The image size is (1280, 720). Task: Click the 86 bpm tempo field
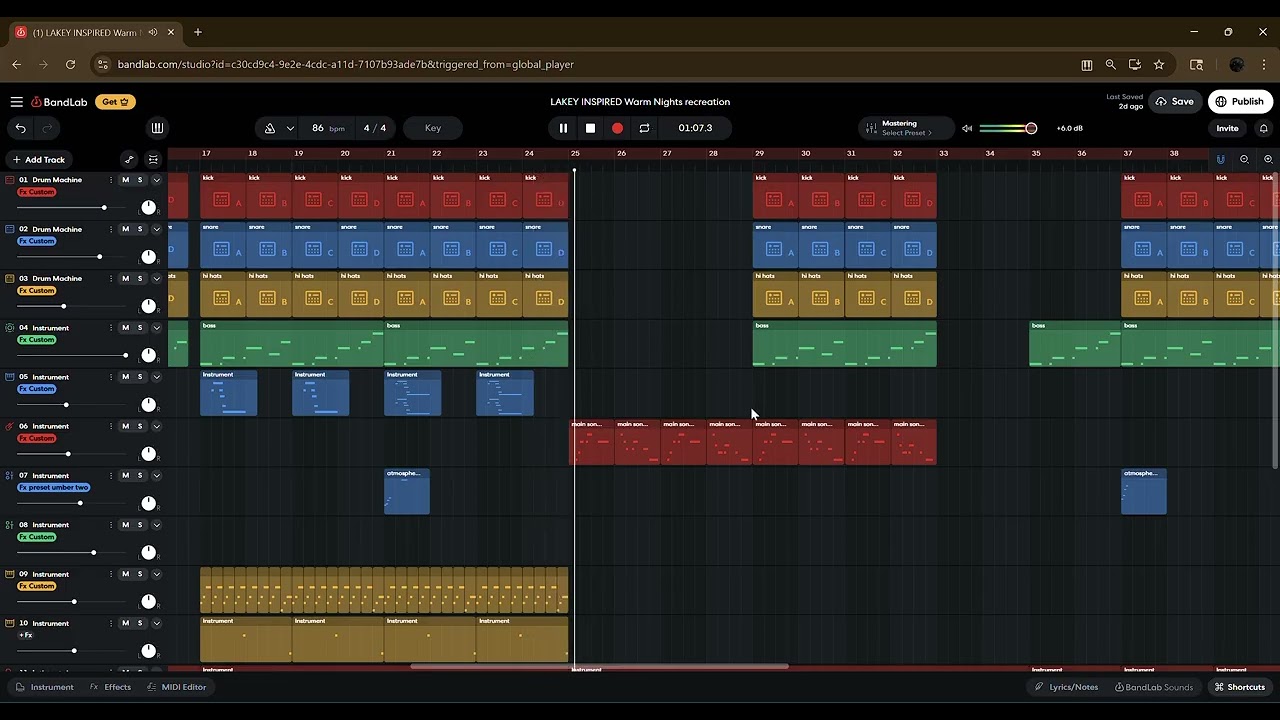pyautogui.click(x=327, y=128)
